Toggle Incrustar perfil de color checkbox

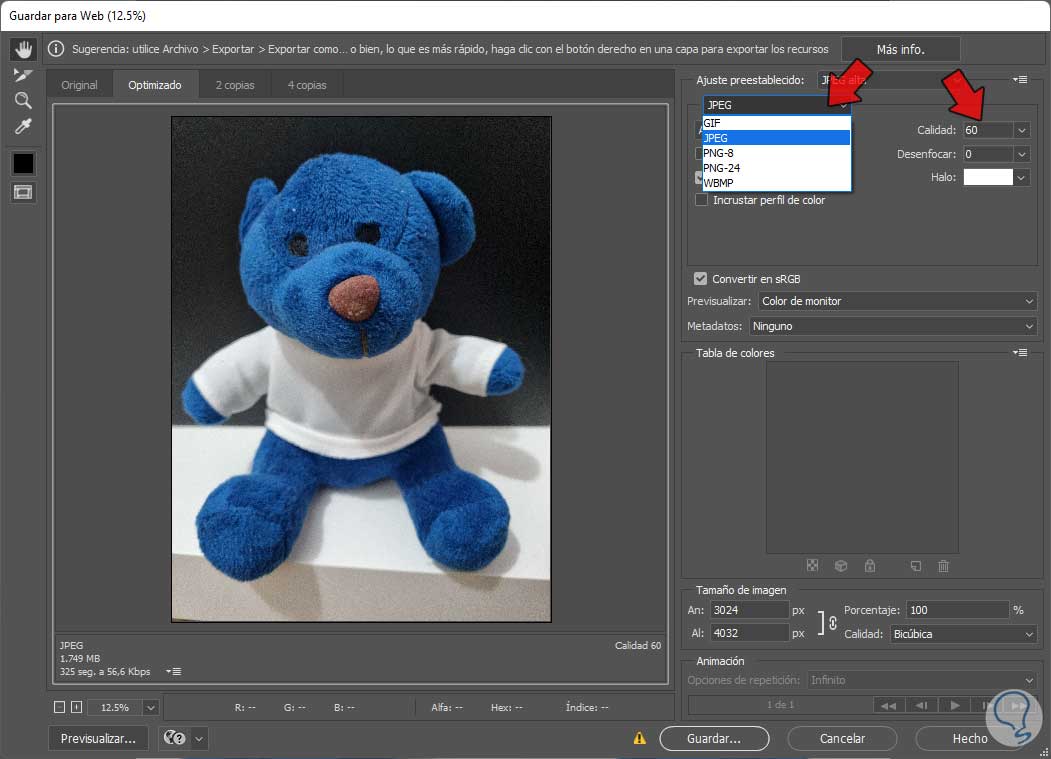coord(701,200)
